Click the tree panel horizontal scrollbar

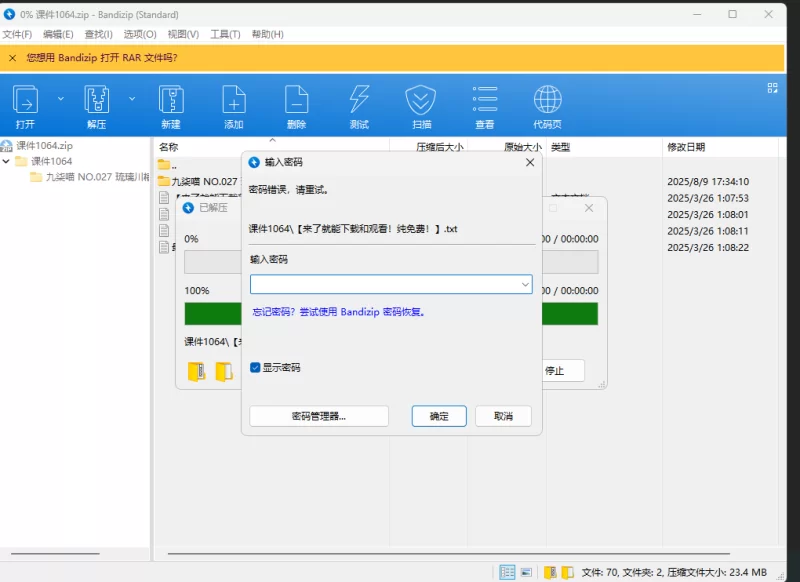(55, 553)
